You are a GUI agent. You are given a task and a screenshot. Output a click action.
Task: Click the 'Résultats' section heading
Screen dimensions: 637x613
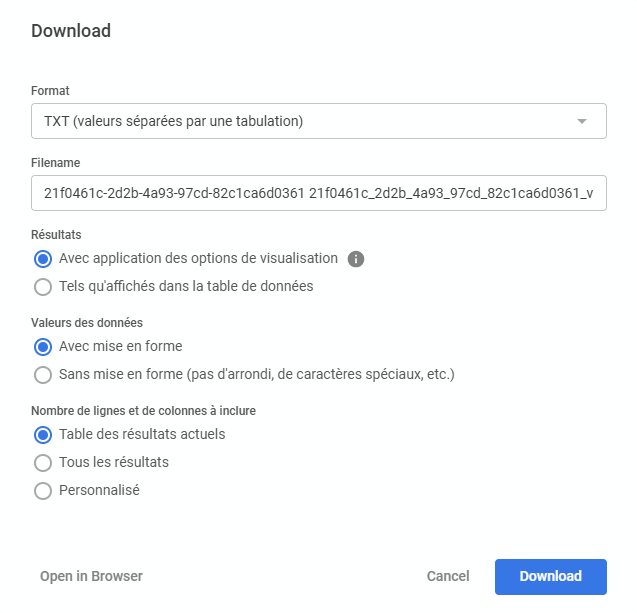(56, 234)
